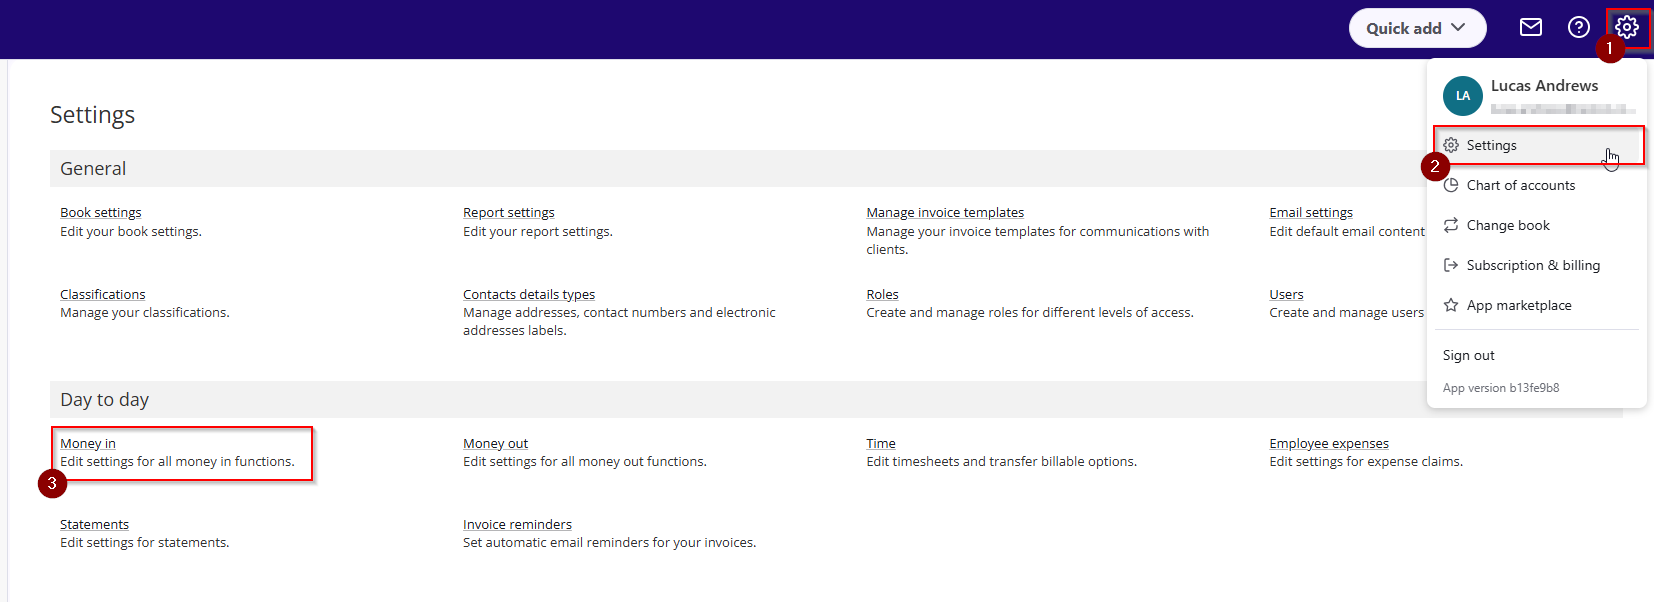Image resolution: width=1654 pixels, height=602 pixels.
Task: Click the swap arrows icon for Change book
Action: pyautogui.click(x=1451, y=225)
